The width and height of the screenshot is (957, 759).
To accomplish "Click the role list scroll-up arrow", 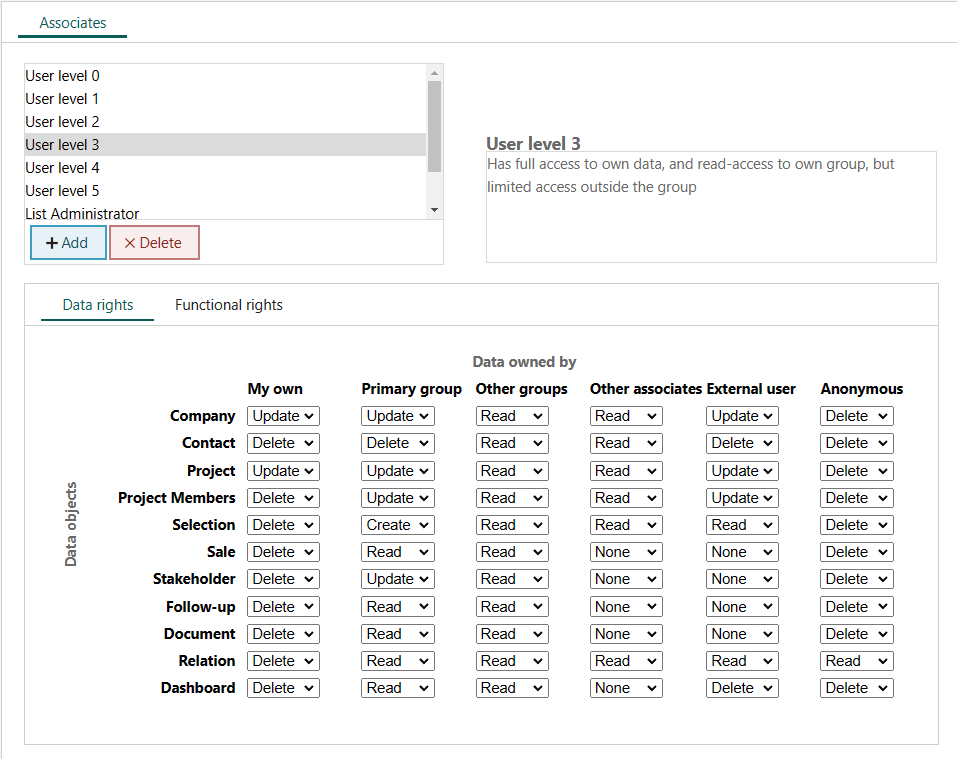I will [x=435, y=73].
